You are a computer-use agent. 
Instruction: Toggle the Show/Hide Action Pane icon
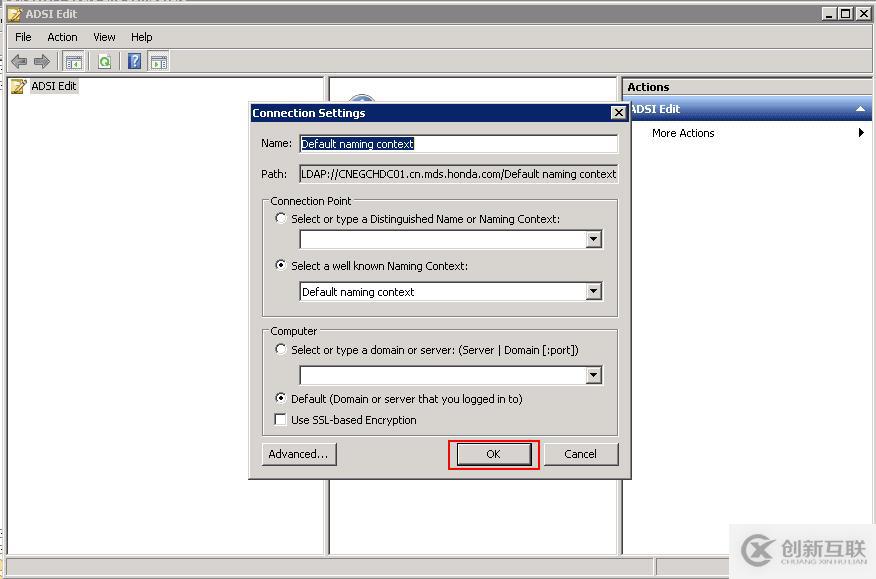tap(158, 62)
